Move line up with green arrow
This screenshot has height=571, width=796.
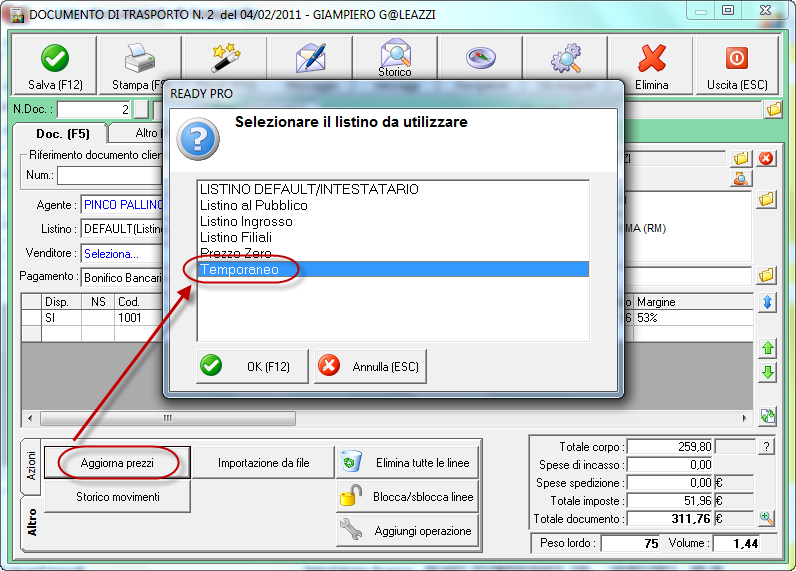point(768,348)
